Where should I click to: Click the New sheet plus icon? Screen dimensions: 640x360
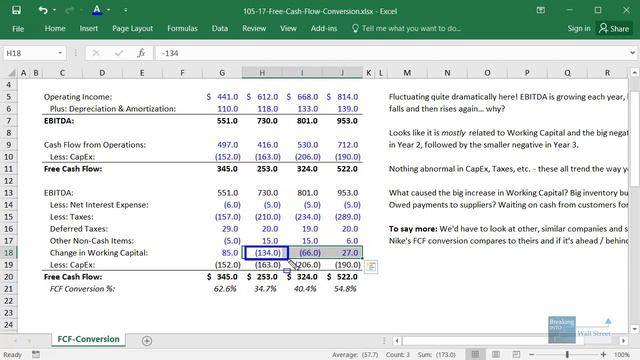pos(147,340)
